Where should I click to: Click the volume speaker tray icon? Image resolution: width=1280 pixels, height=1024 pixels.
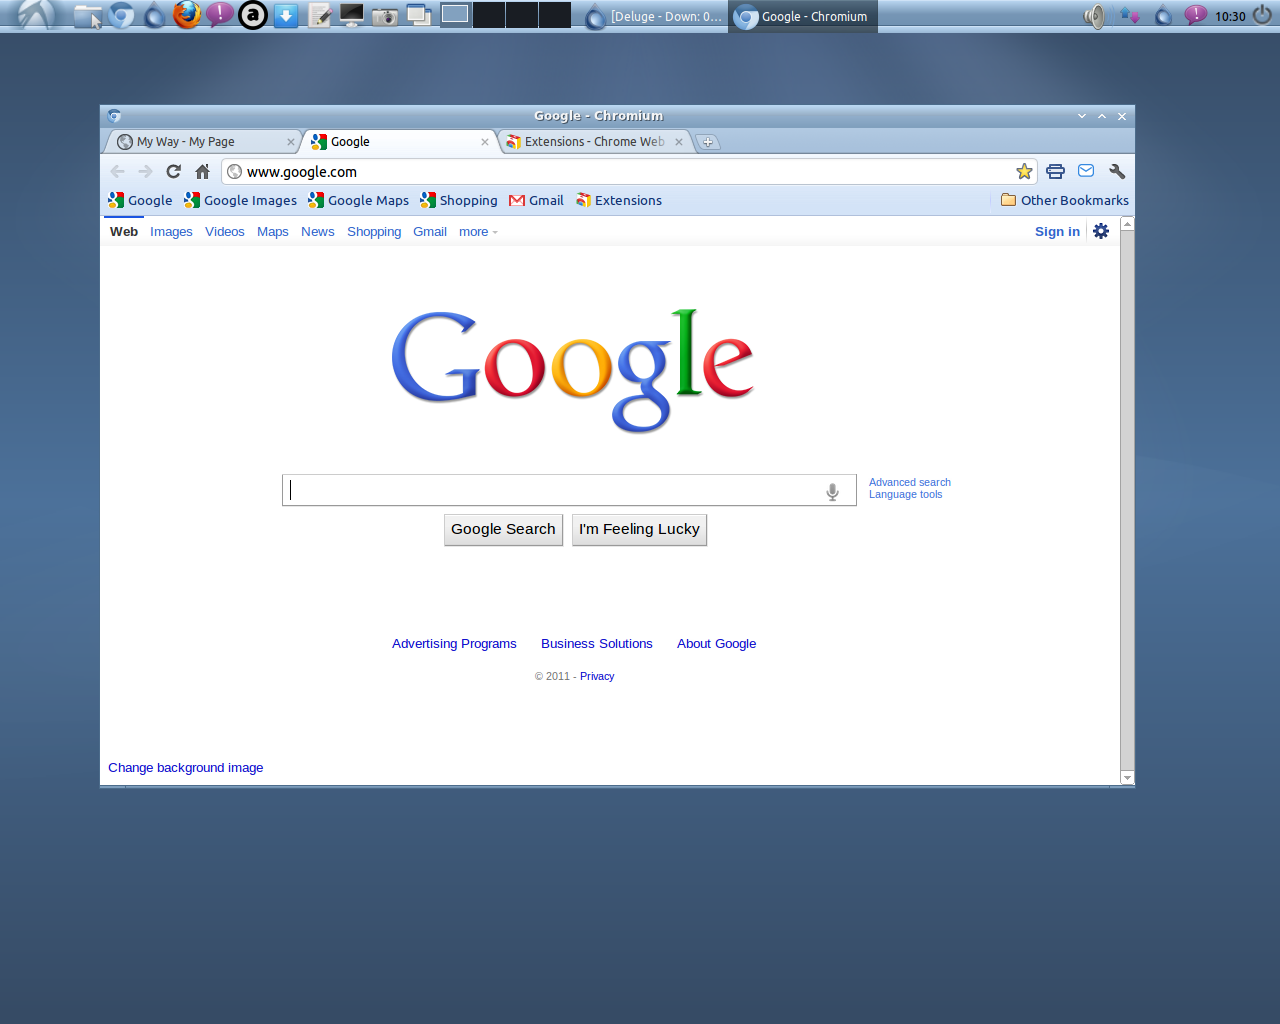pyautogui.click(x=1095, y=16)
